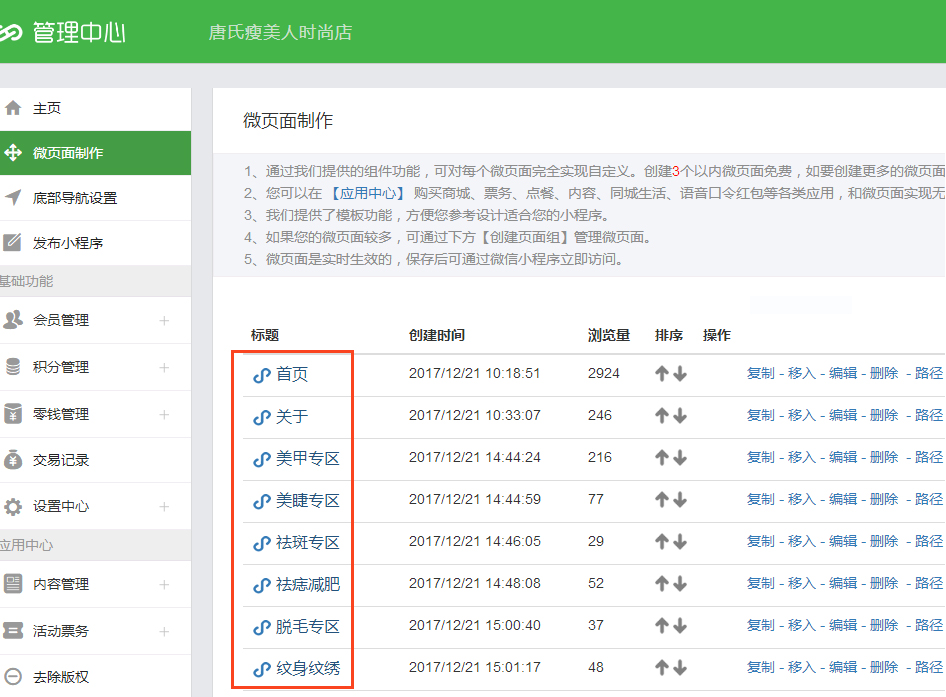Expand the 零钱管理 plus toggle
Screen dimensions: 946x697
tap(164, 414)
